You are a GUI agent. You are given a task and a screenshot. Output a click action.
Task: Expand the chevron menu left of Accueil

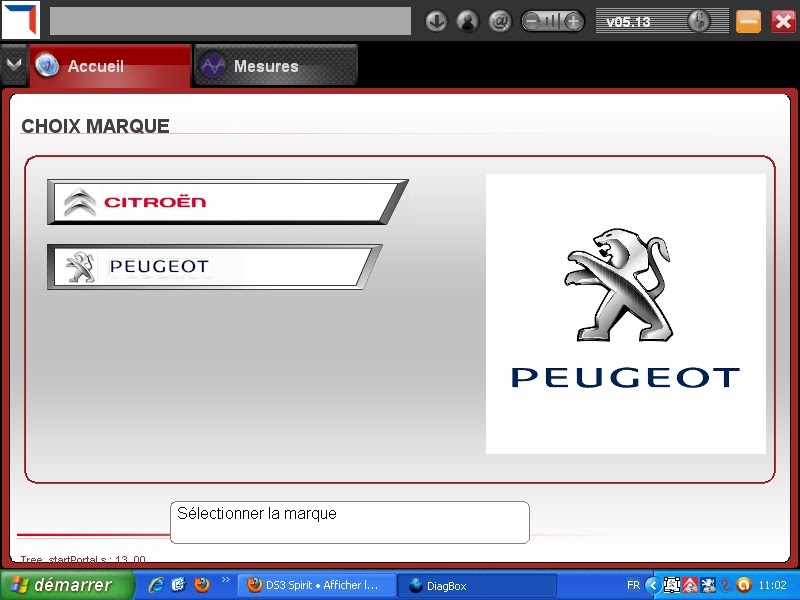click(x=13, y=64)
